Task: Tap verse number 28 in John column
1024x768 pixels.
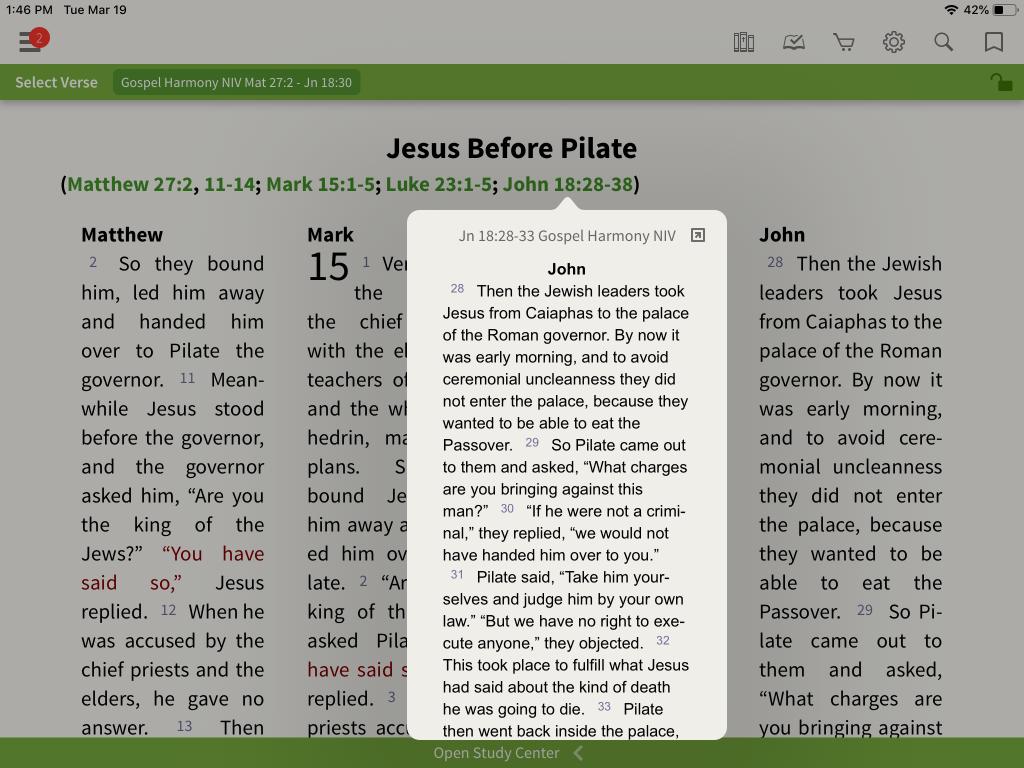Action: [x=775, y=262]
